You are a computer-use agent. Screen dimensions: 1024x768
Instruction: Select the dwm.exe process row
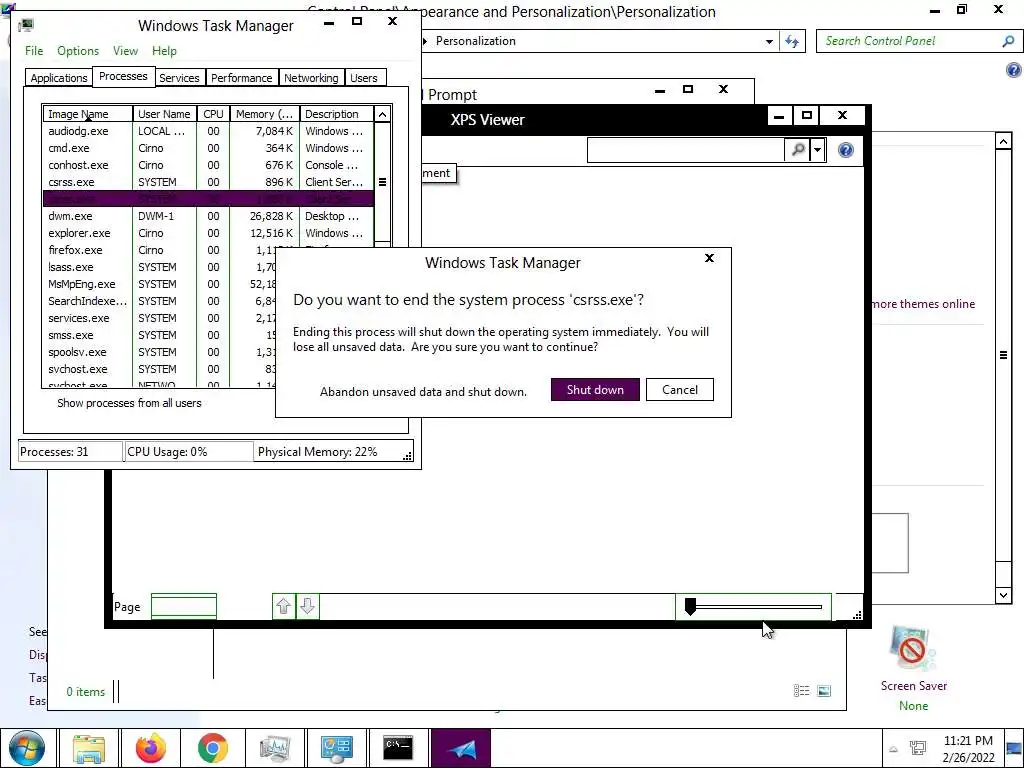[208, 216]
